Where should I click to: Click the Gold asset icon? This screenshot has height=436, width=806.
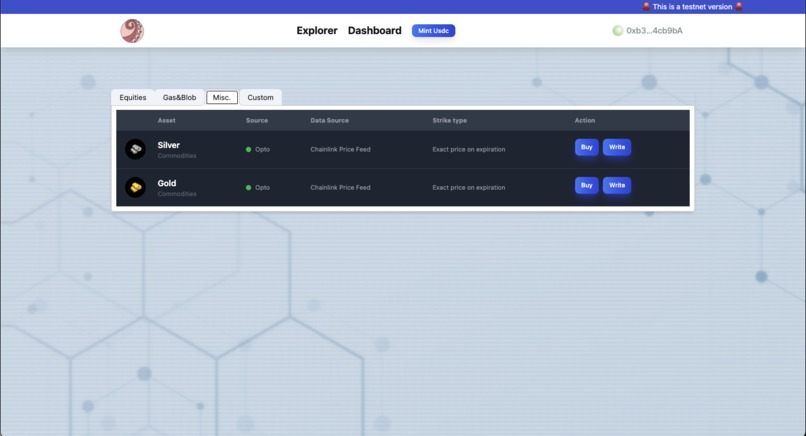tap(136, 187)
